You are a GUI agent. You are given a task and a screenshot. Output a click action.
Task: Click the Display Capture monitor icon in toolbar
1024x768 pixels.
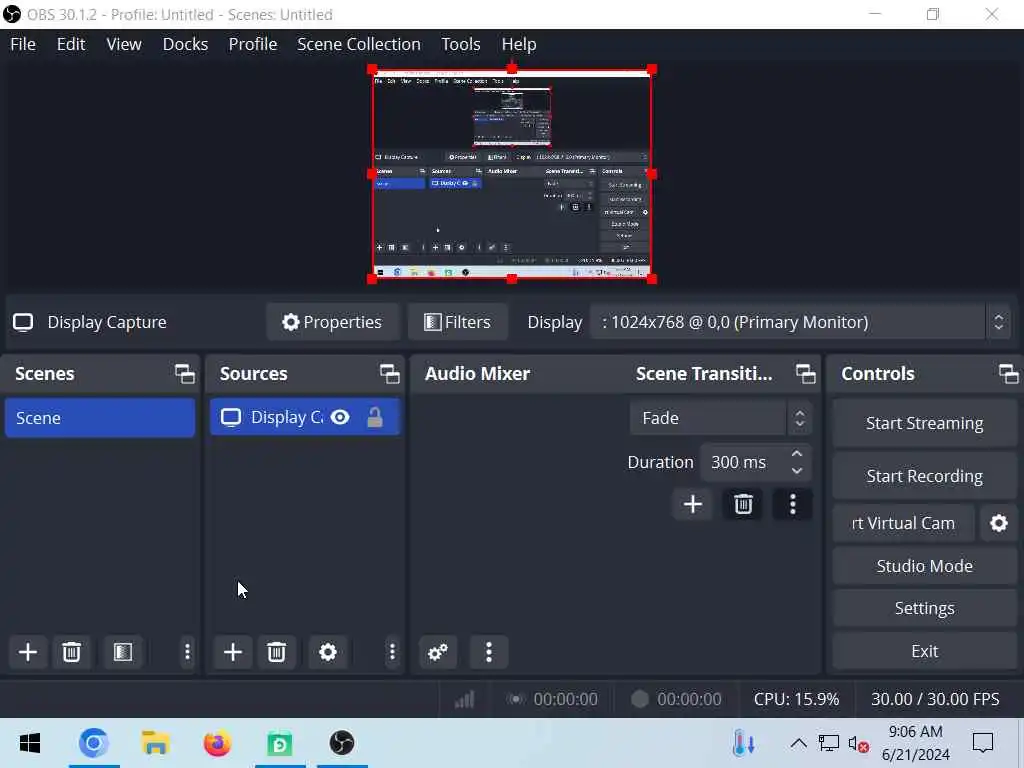[24, 323]
